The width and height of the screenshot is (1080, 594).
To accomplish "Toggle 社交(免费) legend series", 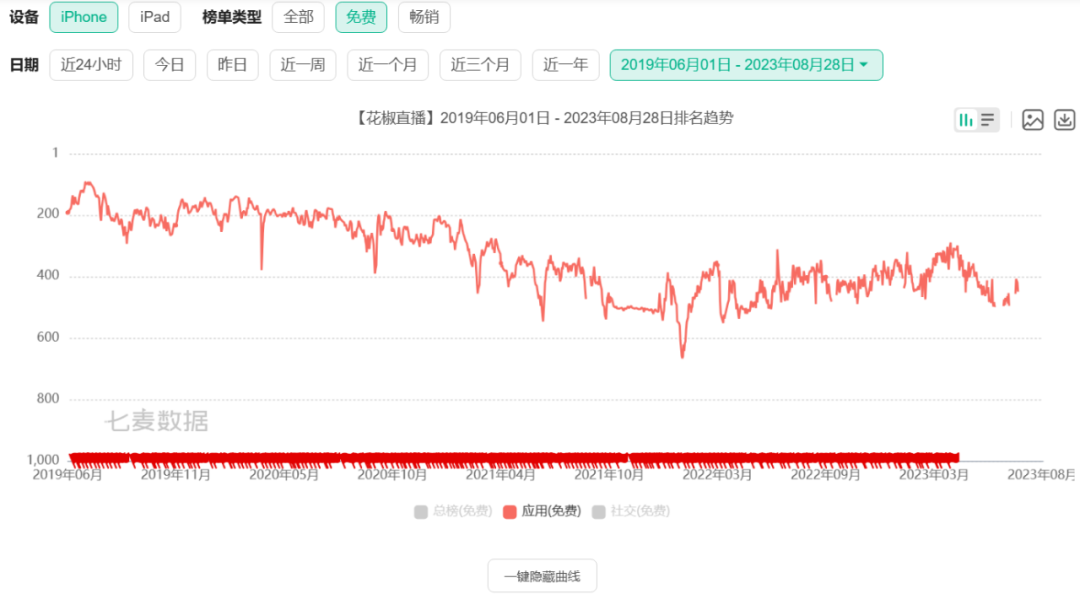I will coord(631,511).
